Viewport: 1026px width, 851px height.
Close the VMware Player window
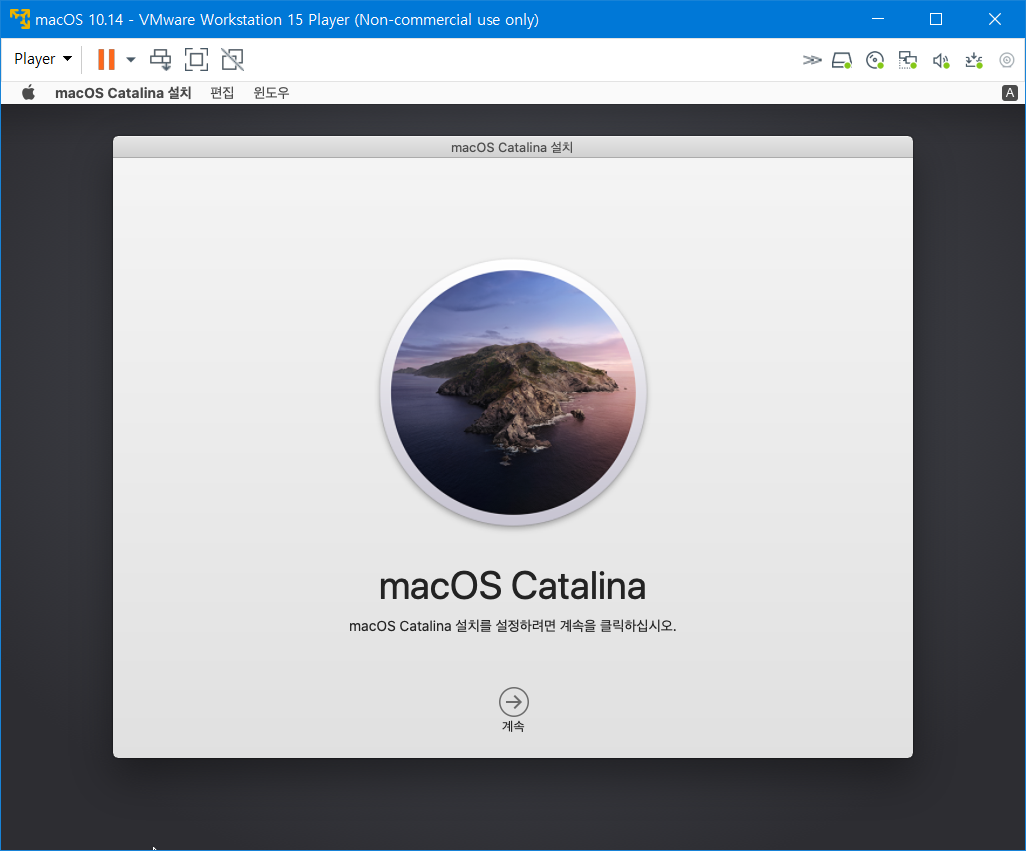click(x=995, y=19)
